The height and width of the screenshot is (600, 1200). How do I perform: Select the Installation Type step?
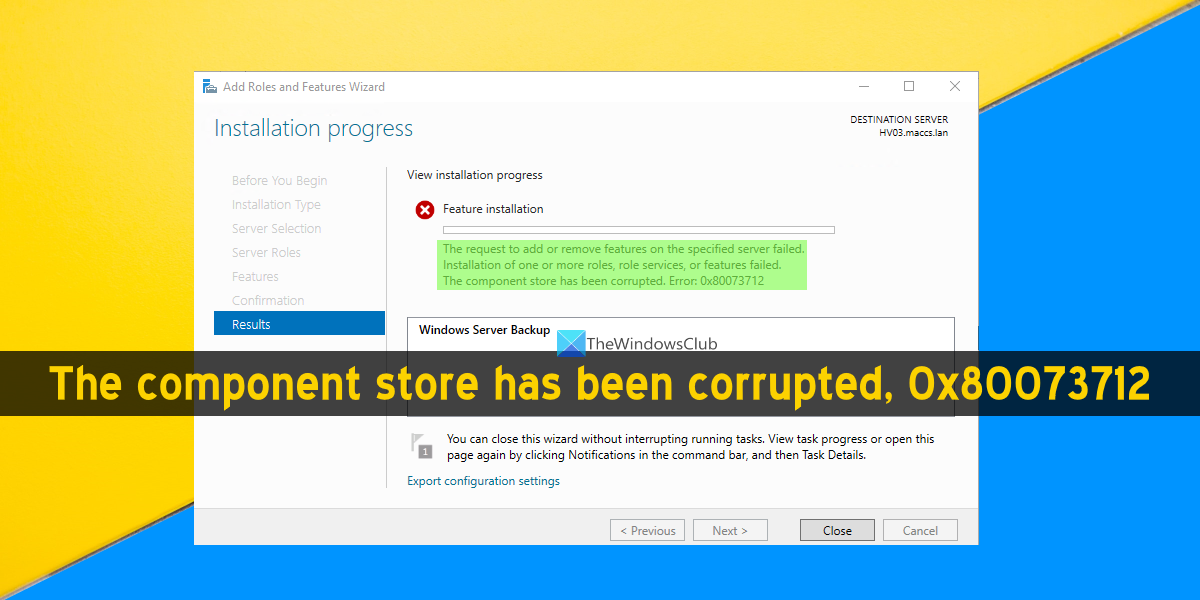(276, 205)
